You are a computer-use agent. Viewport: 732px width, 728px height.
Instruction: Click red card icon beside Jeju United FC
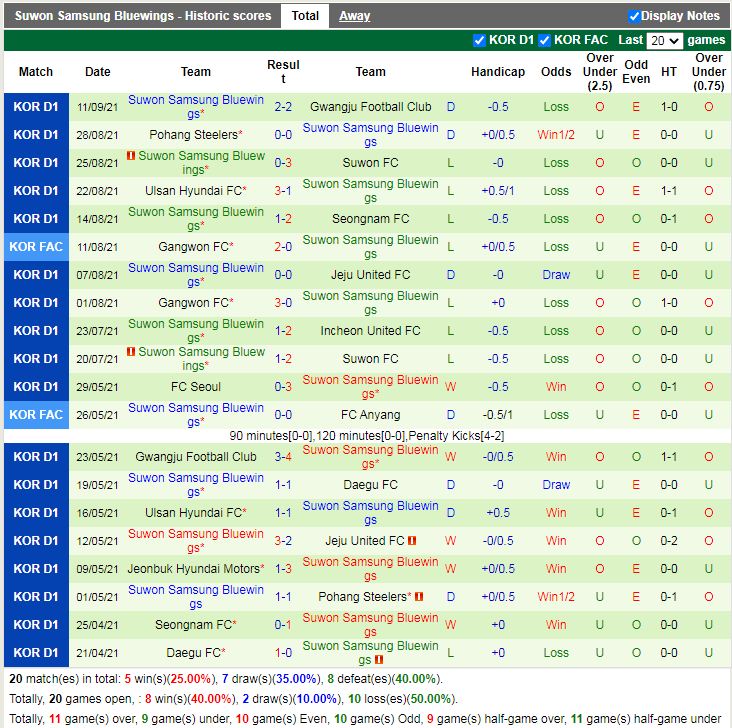411,541
